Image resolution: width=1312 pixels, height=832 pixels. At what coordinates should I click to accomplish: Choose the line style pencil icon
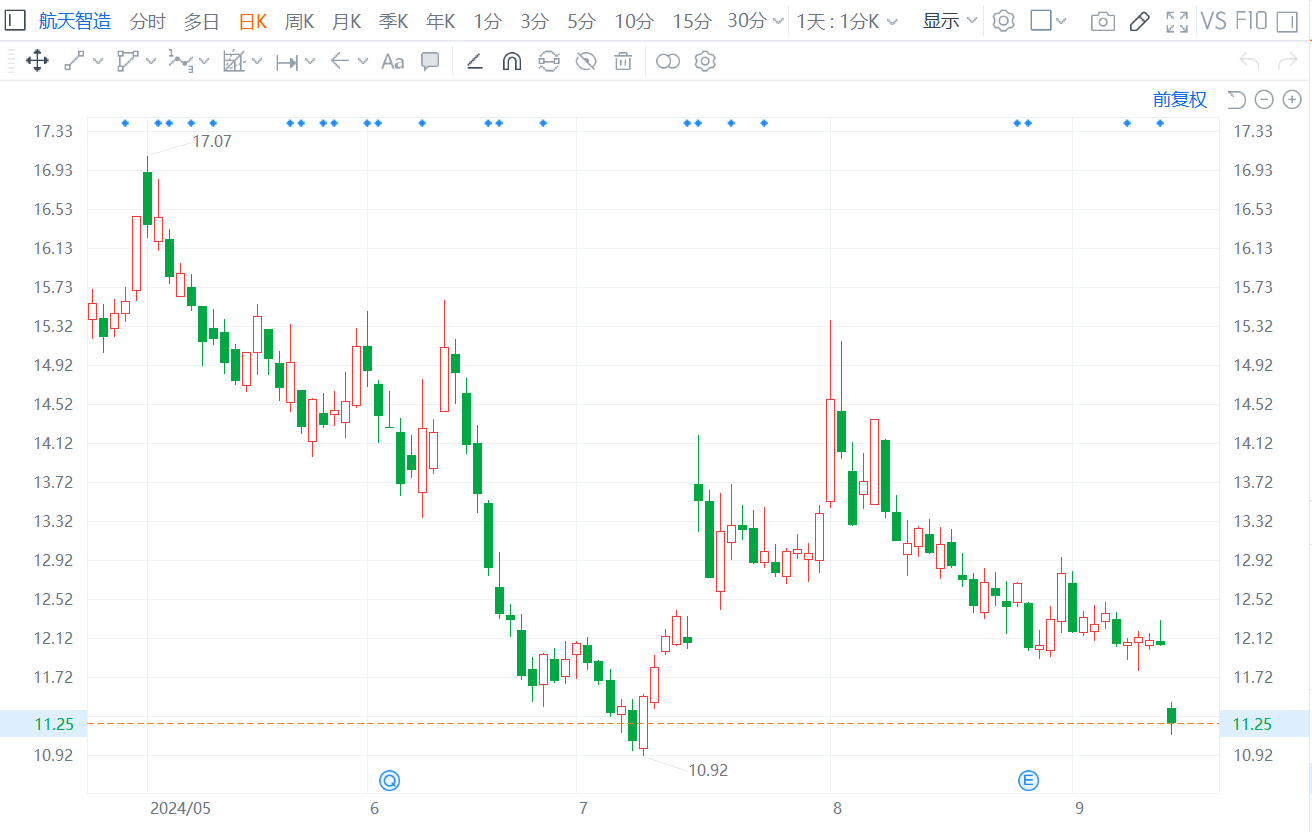pyautogui.click(x=475, y=62)
